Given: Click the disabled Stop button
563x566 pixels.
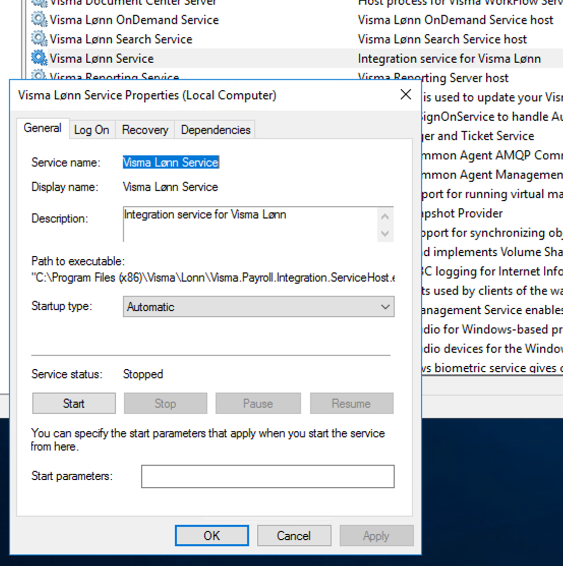Looking at the screenshot, I should tap(166, 403).
